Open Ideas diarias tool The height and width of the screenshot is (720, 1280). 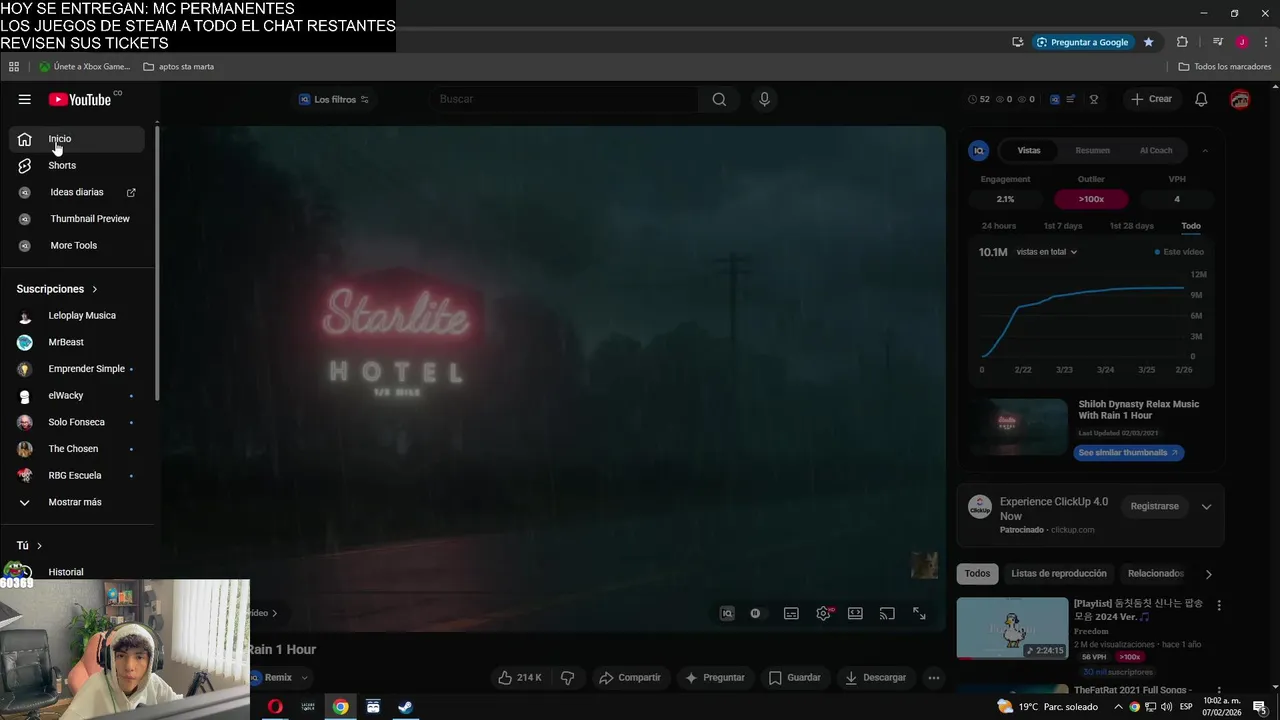click(77, 192)
